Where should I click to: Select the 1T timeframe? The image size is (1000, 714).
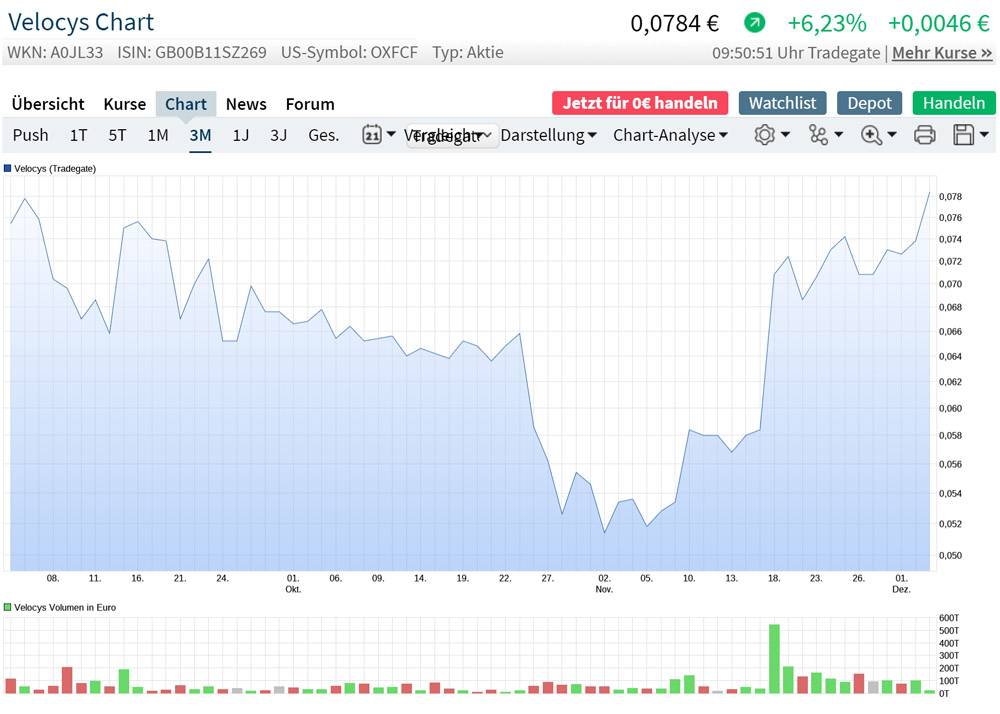coord(78,135)
